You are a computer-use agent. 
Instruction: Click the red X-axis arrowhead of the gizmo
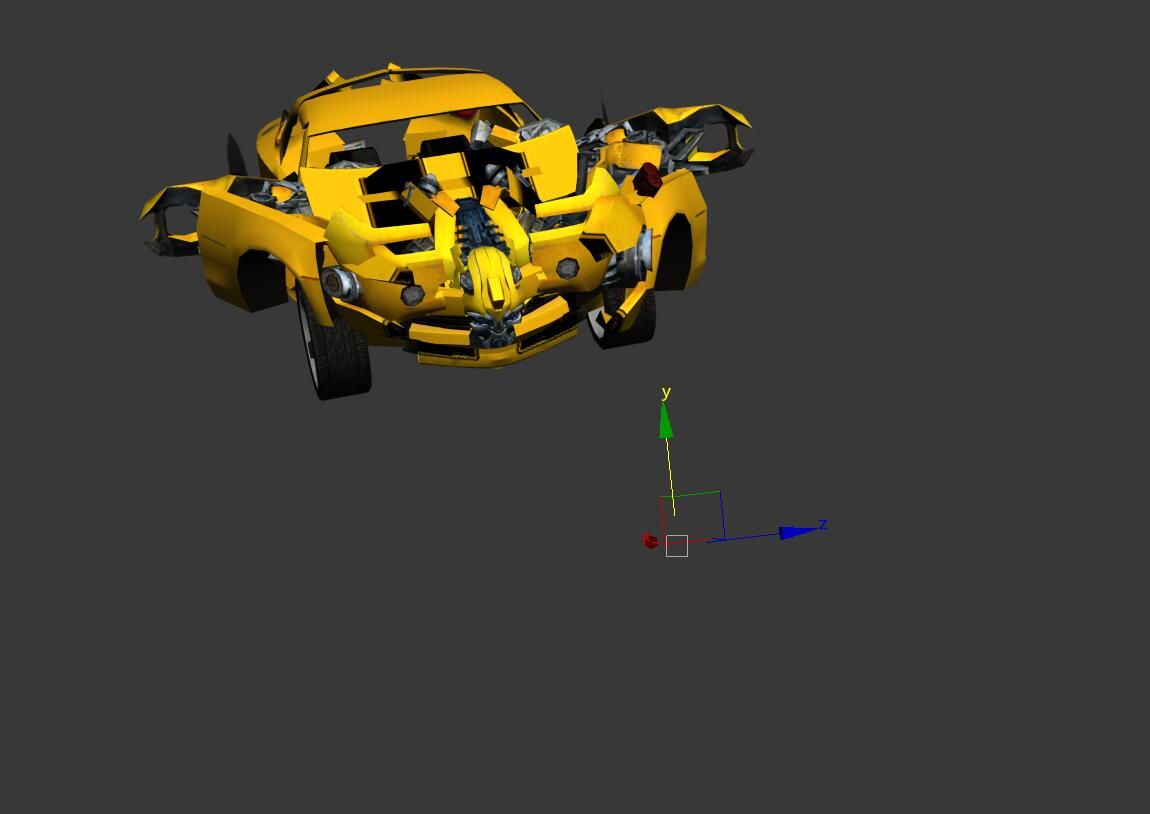tap(650, 541)
